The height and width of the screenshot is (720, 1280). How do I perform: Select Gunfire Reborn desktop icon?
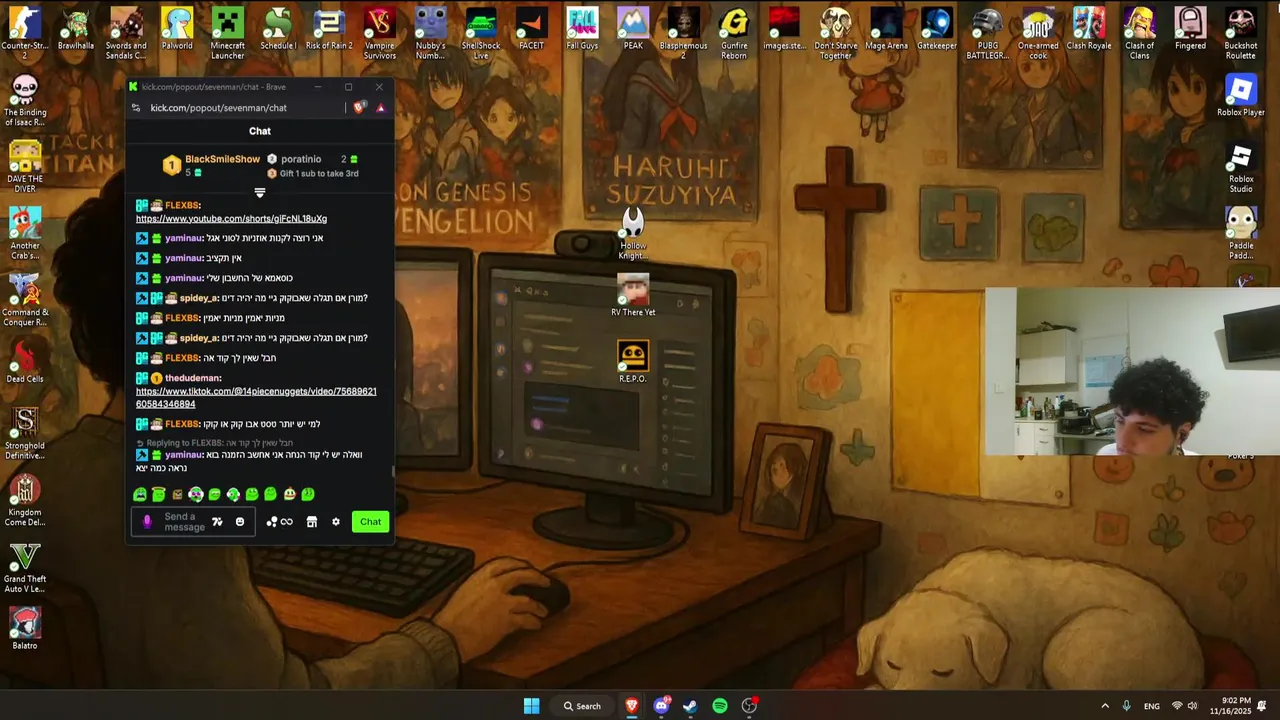click(734, 32)
